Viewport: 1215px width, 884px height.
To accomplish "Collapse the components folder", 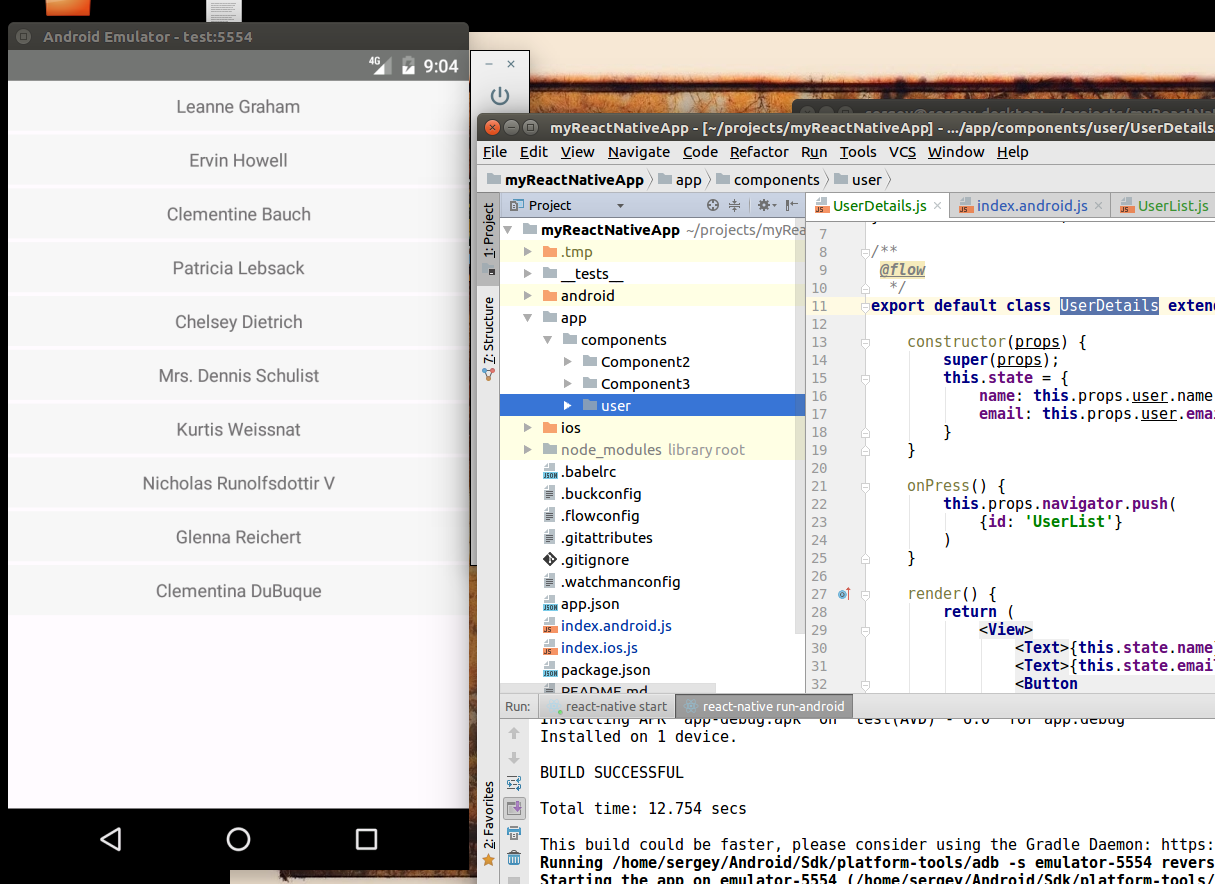I will pyautogui.click(x=548, y=340).
